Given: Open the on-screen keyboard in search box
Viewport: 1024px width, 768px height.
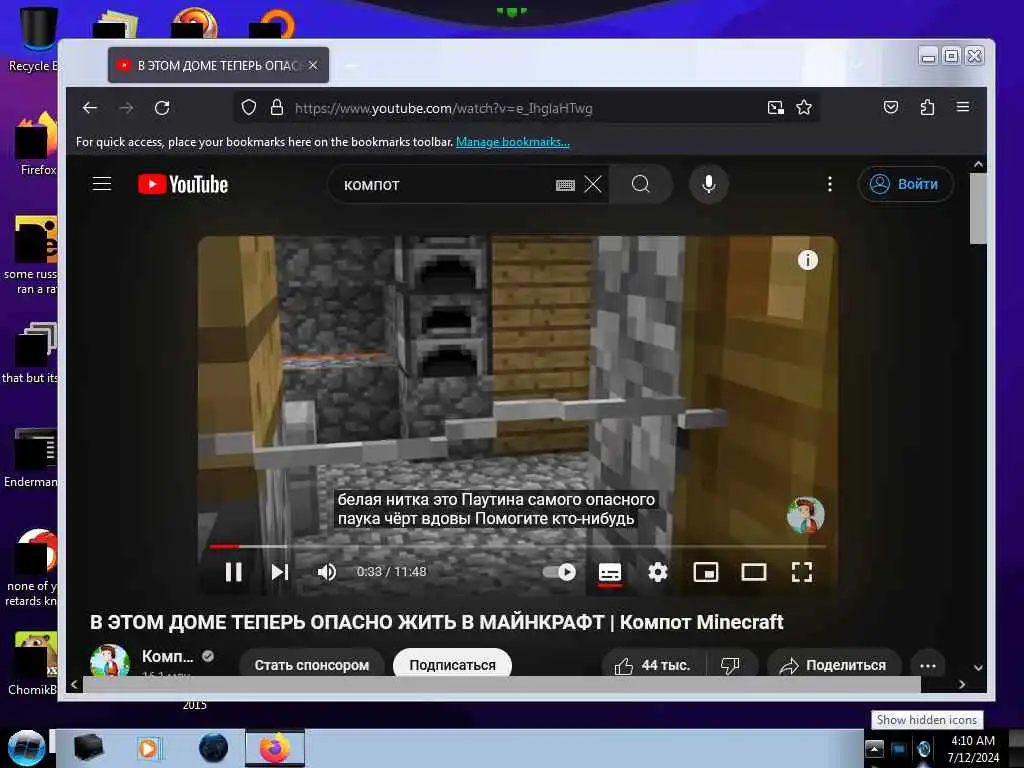Looking at the screenshot, I should pyautogui.click(x=565, y=185).
